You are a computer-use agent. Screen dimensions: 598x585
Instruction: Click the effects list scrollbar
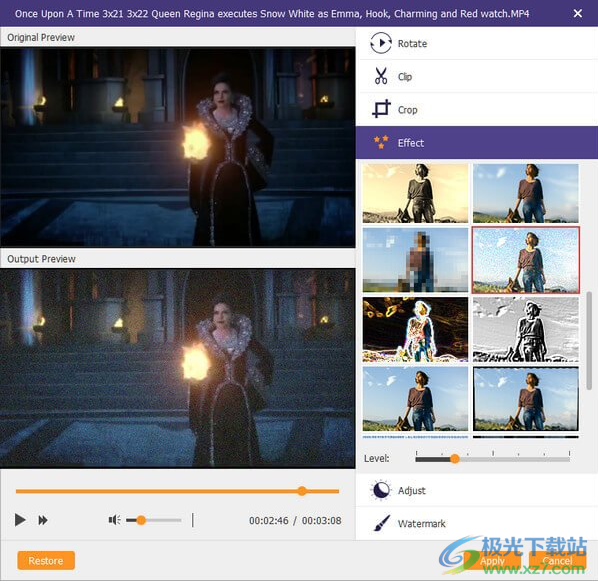pyautogui.click(x=589, y=341)
